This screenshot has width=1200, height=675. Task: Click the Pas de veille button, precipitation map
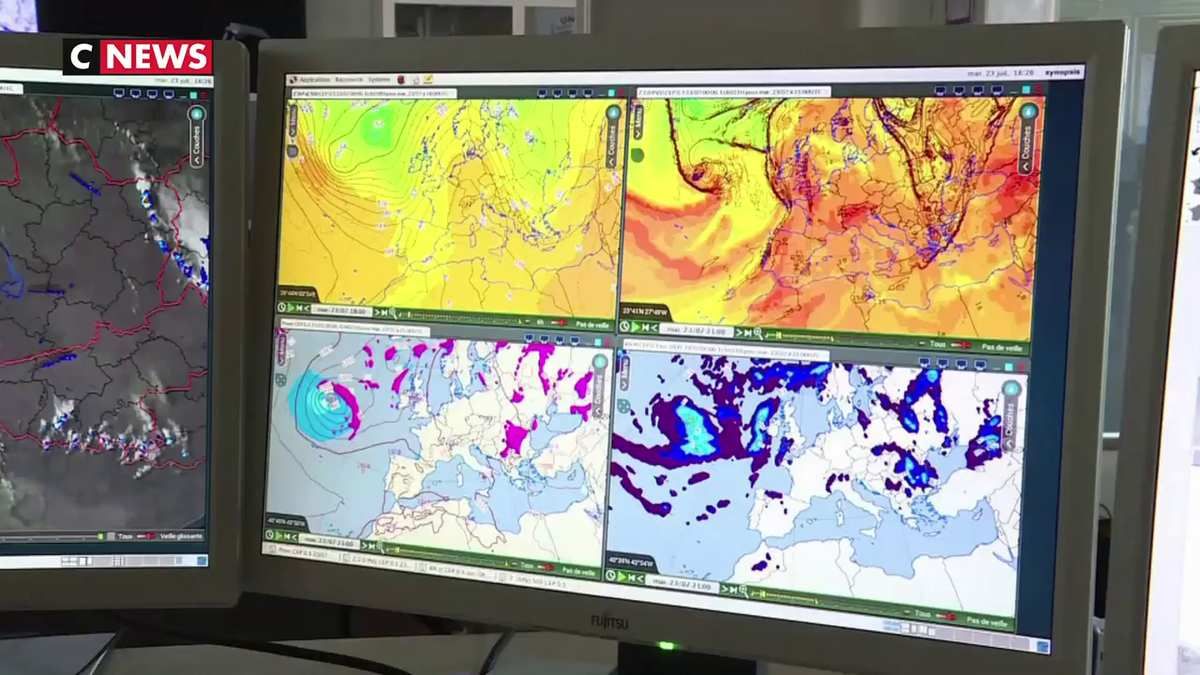988,621
